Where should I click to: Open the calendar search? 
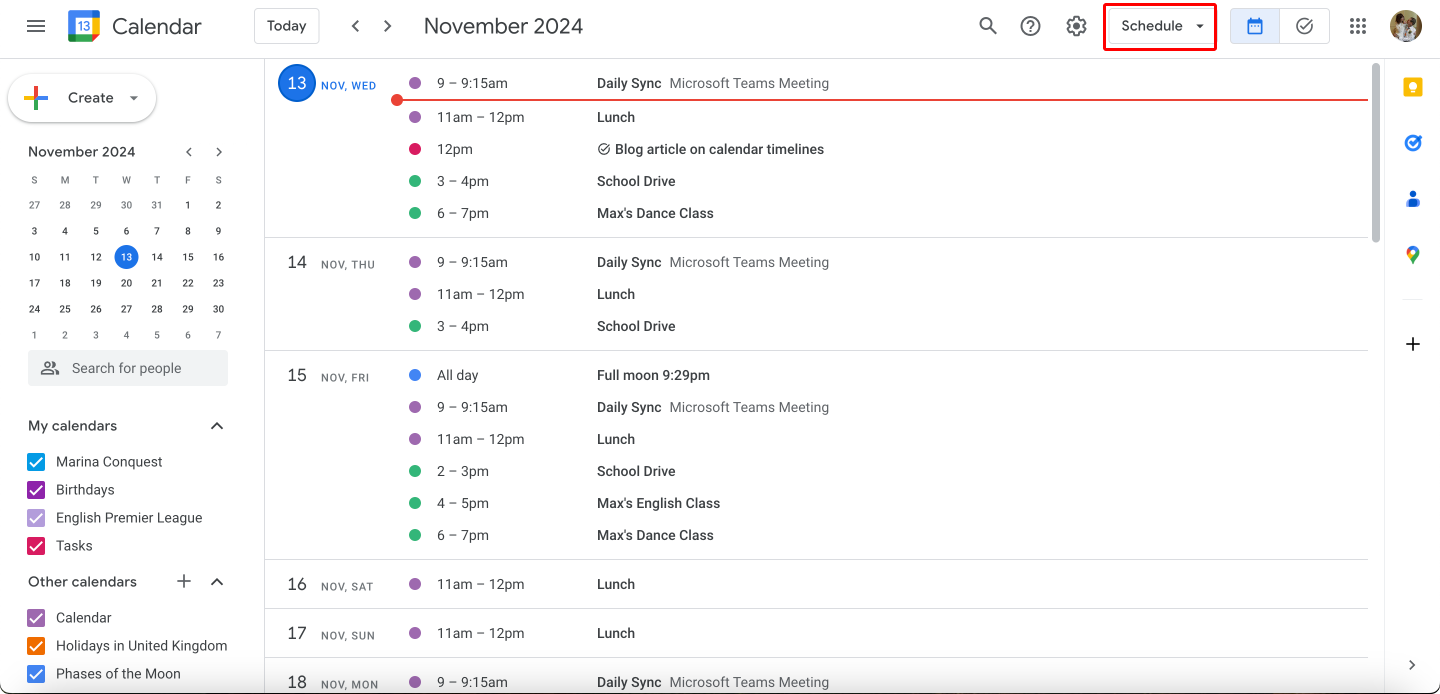988,26
